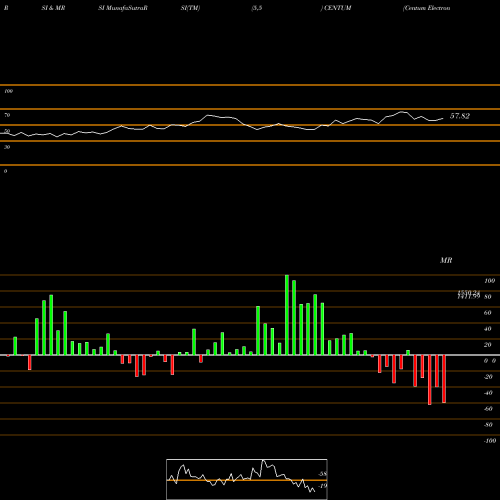Open the mini line chart thumbnail at bottom

pos(247,479)
